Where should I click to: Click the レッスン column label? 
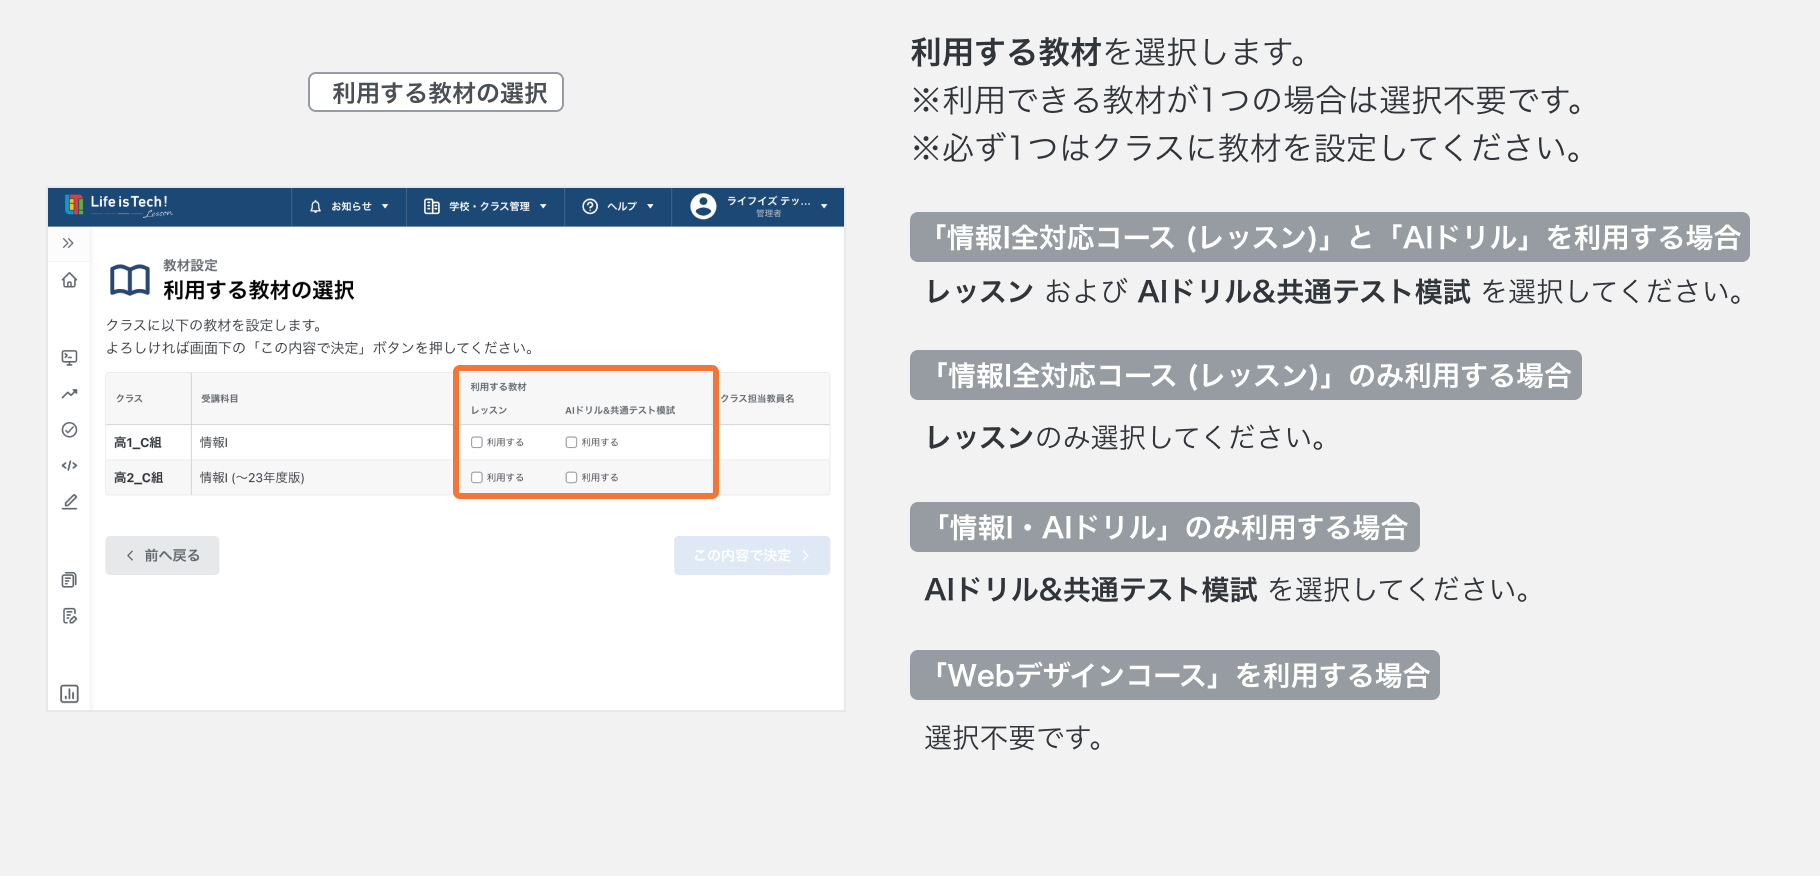pyautogui.click(x=489, y=410)
